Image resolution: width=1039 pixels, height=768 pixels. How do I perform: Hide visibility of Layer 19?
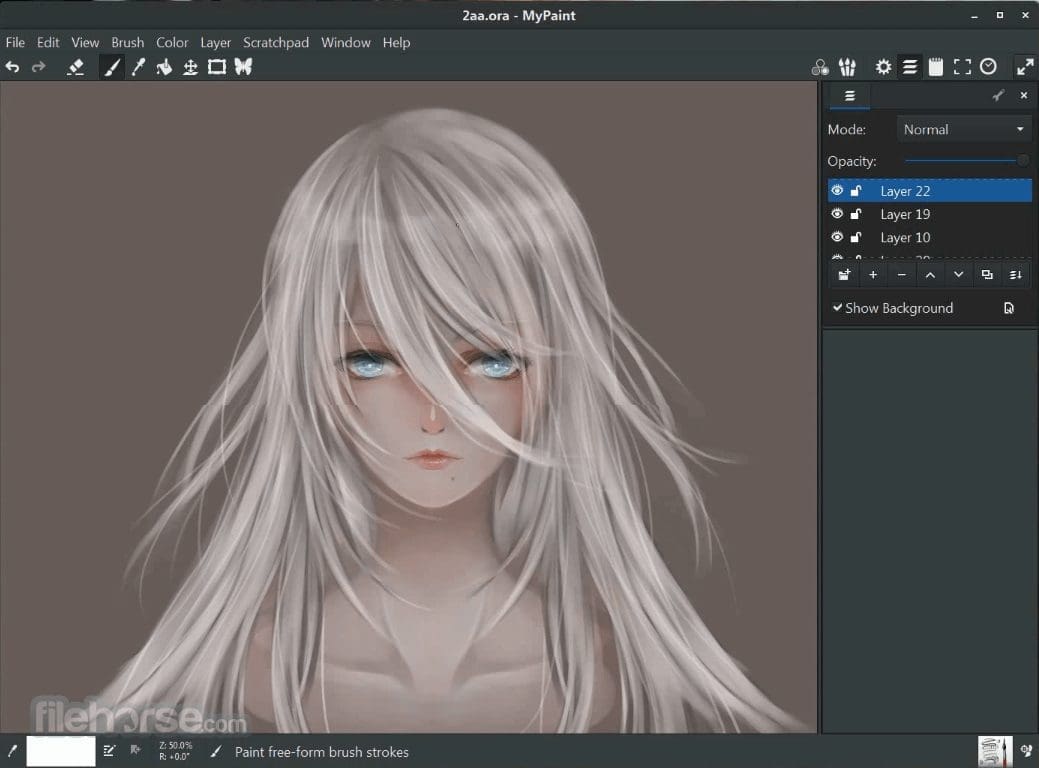[837, 213]
